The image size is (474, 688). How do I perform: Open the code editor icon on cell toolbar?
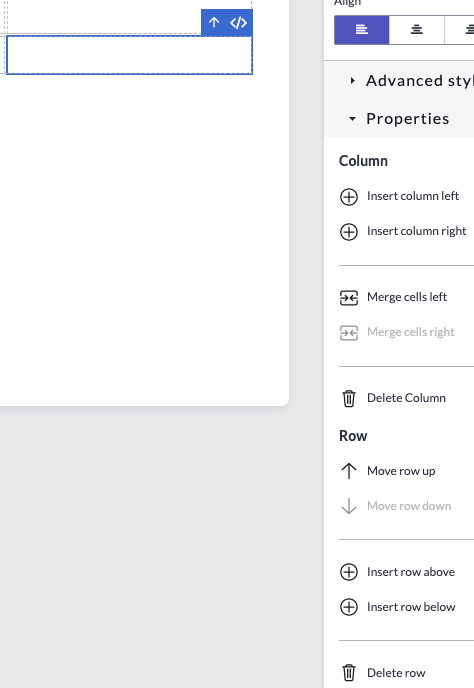point(238,22)
